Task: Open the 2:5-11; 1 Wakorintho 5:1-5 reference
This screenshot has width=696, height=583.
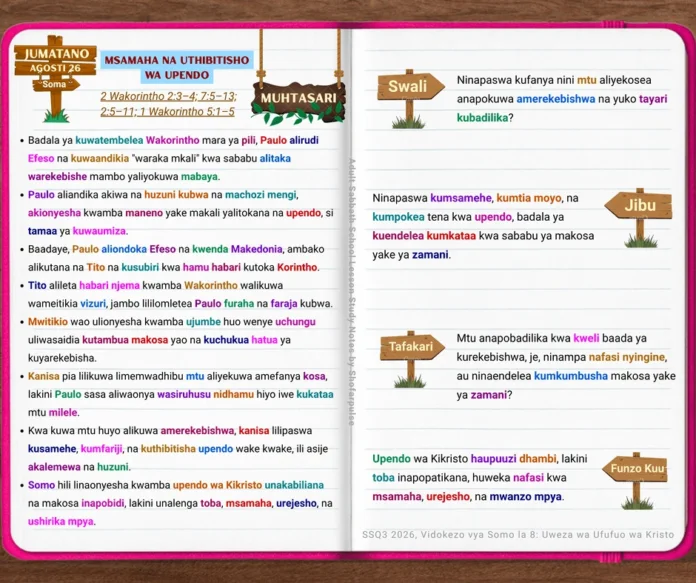Action: [x=167, y=111]
